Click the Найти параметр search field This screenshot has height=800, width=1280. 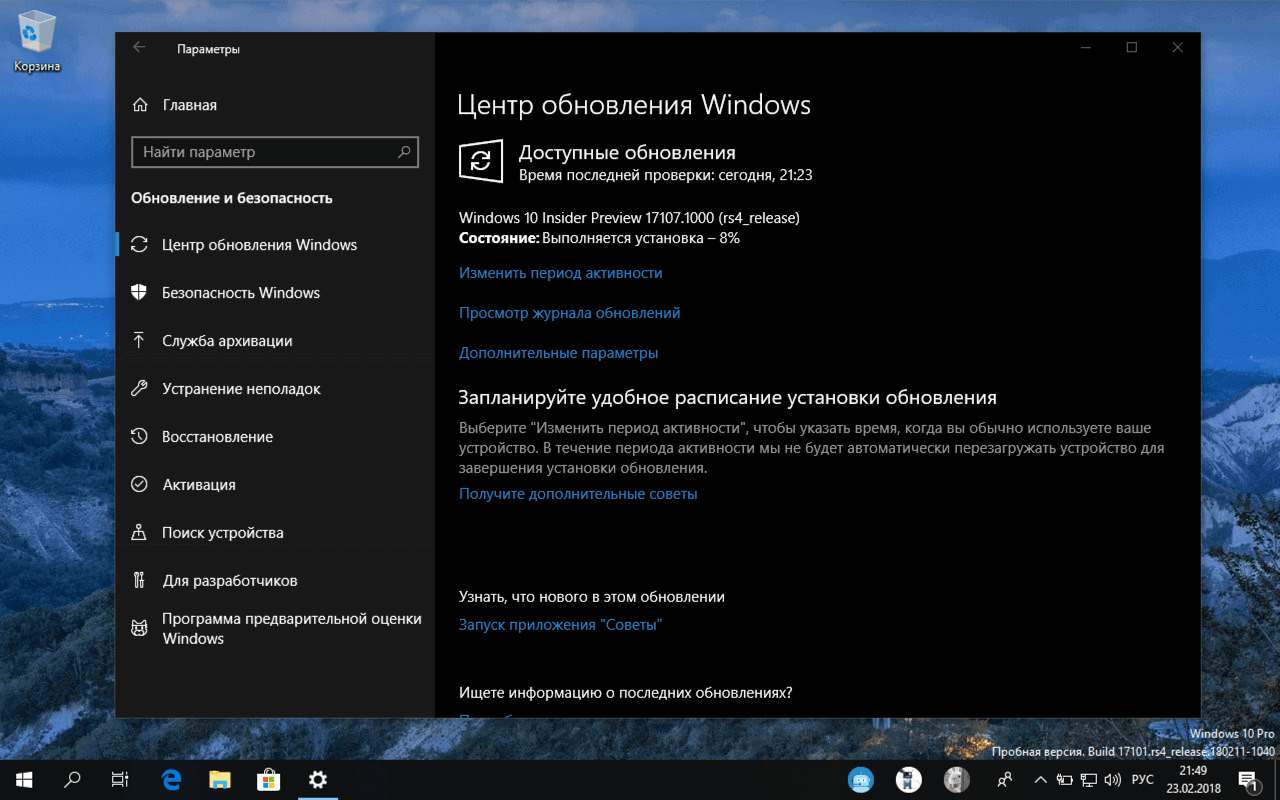[x=275, y=152]
